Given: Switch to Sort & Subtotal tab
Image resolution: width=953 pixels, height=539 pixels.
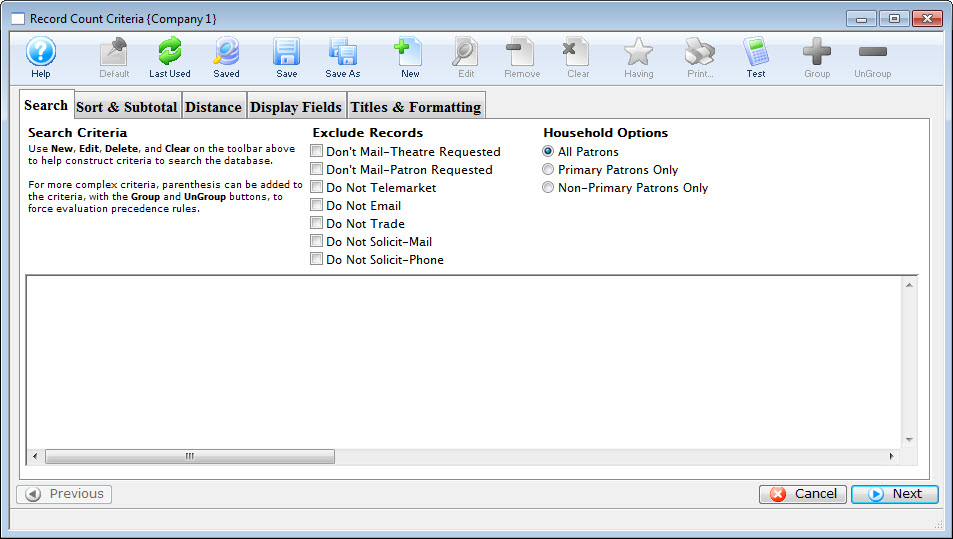Looking at the screenshot, I should (x=126, y=107).
